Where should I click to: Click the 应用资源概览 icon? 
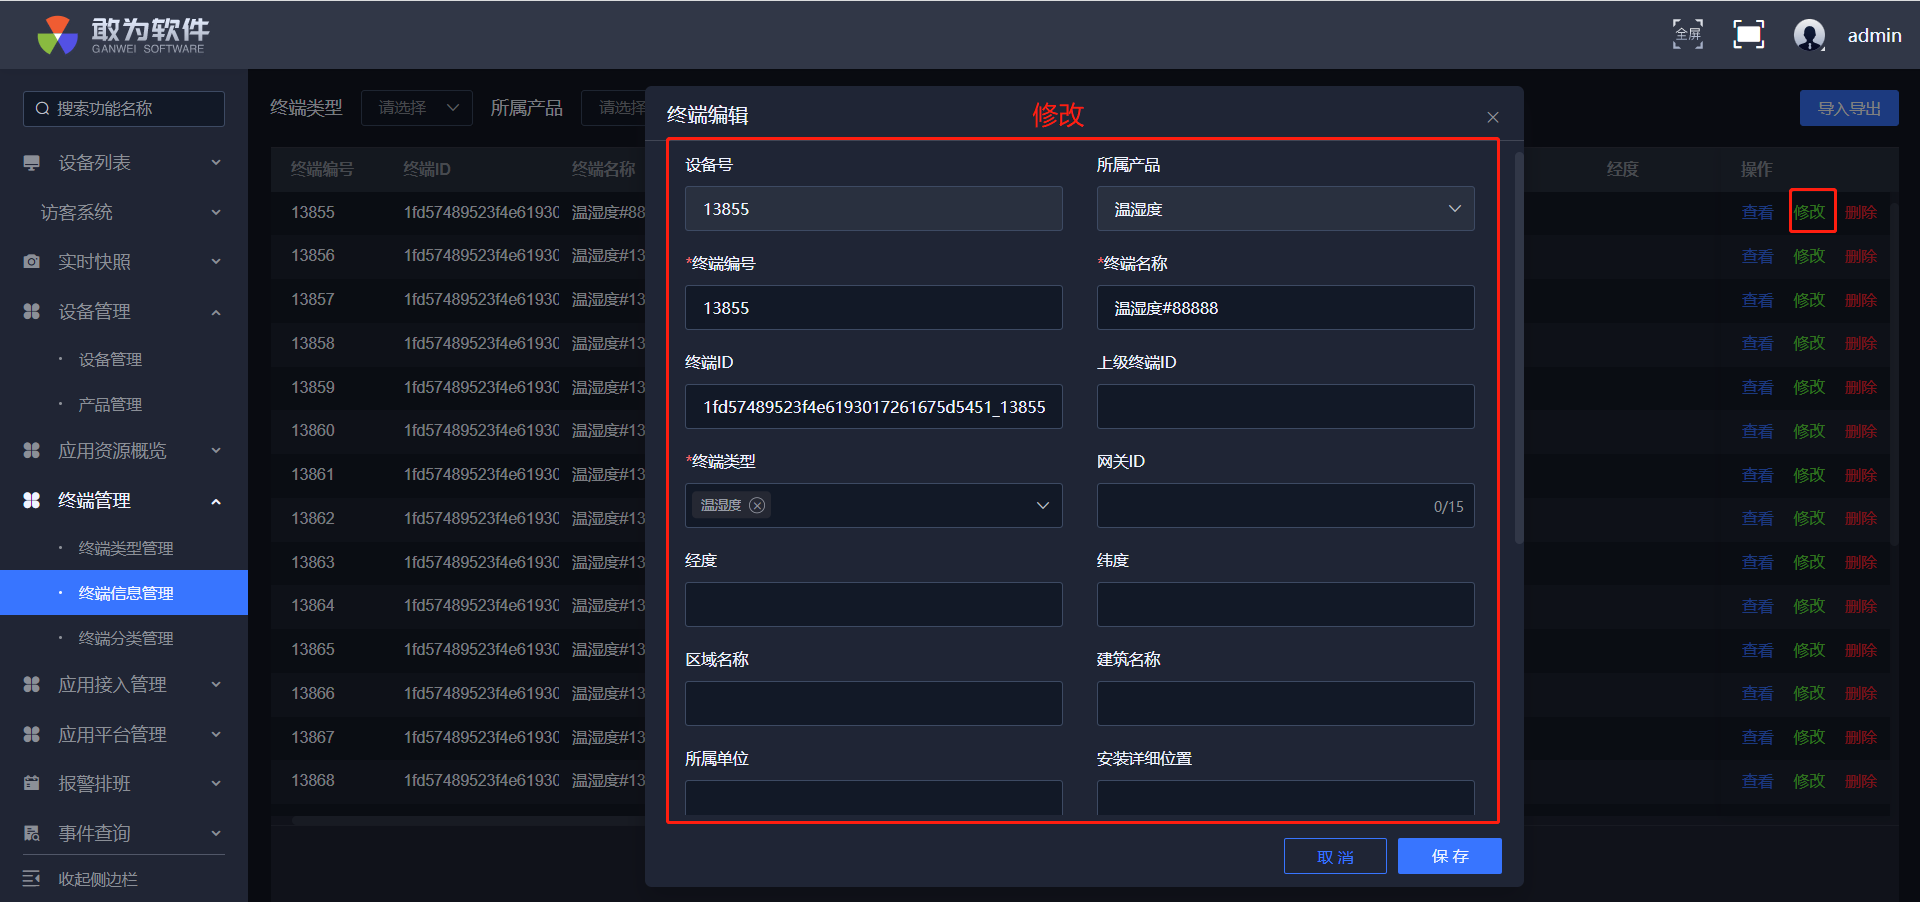pyautogui.click(x=32, y=451)
